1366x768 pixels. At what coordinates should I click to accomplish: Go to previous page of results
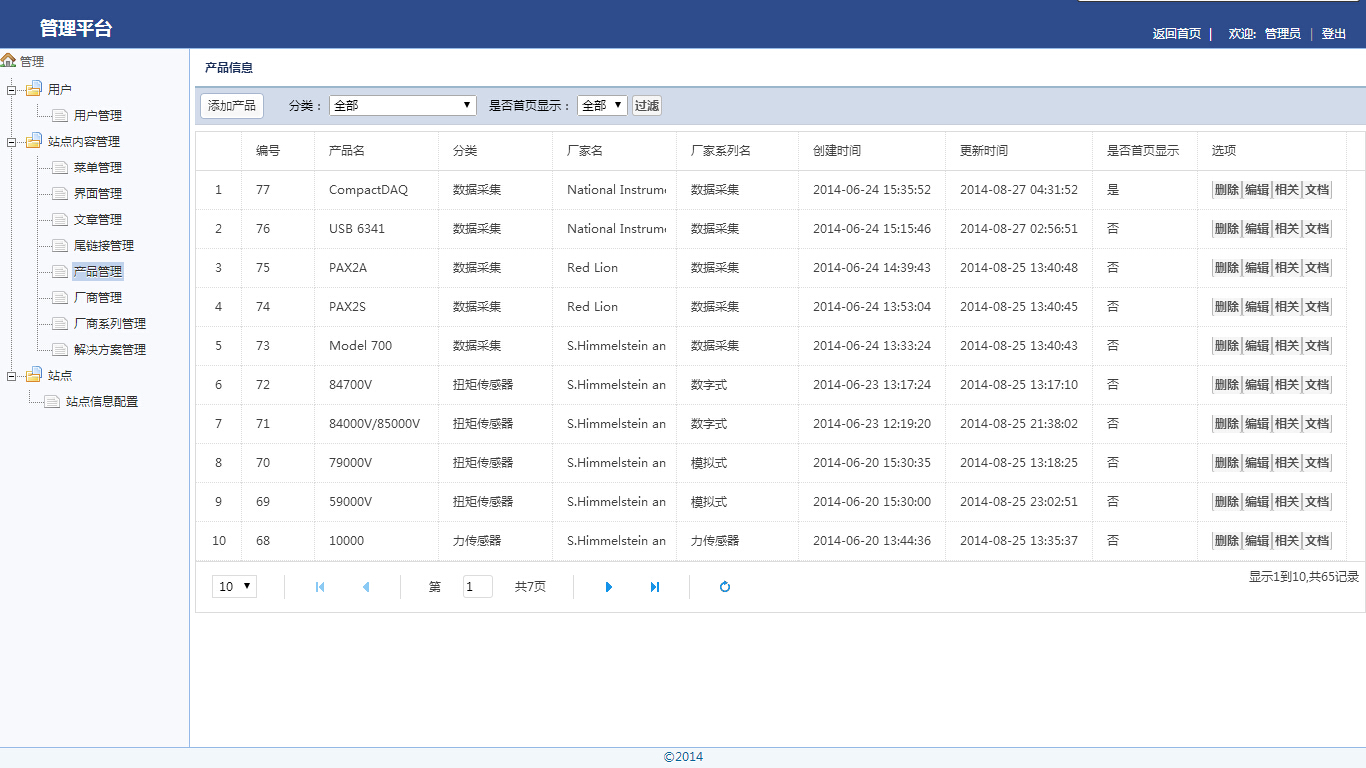click(366, 587)
